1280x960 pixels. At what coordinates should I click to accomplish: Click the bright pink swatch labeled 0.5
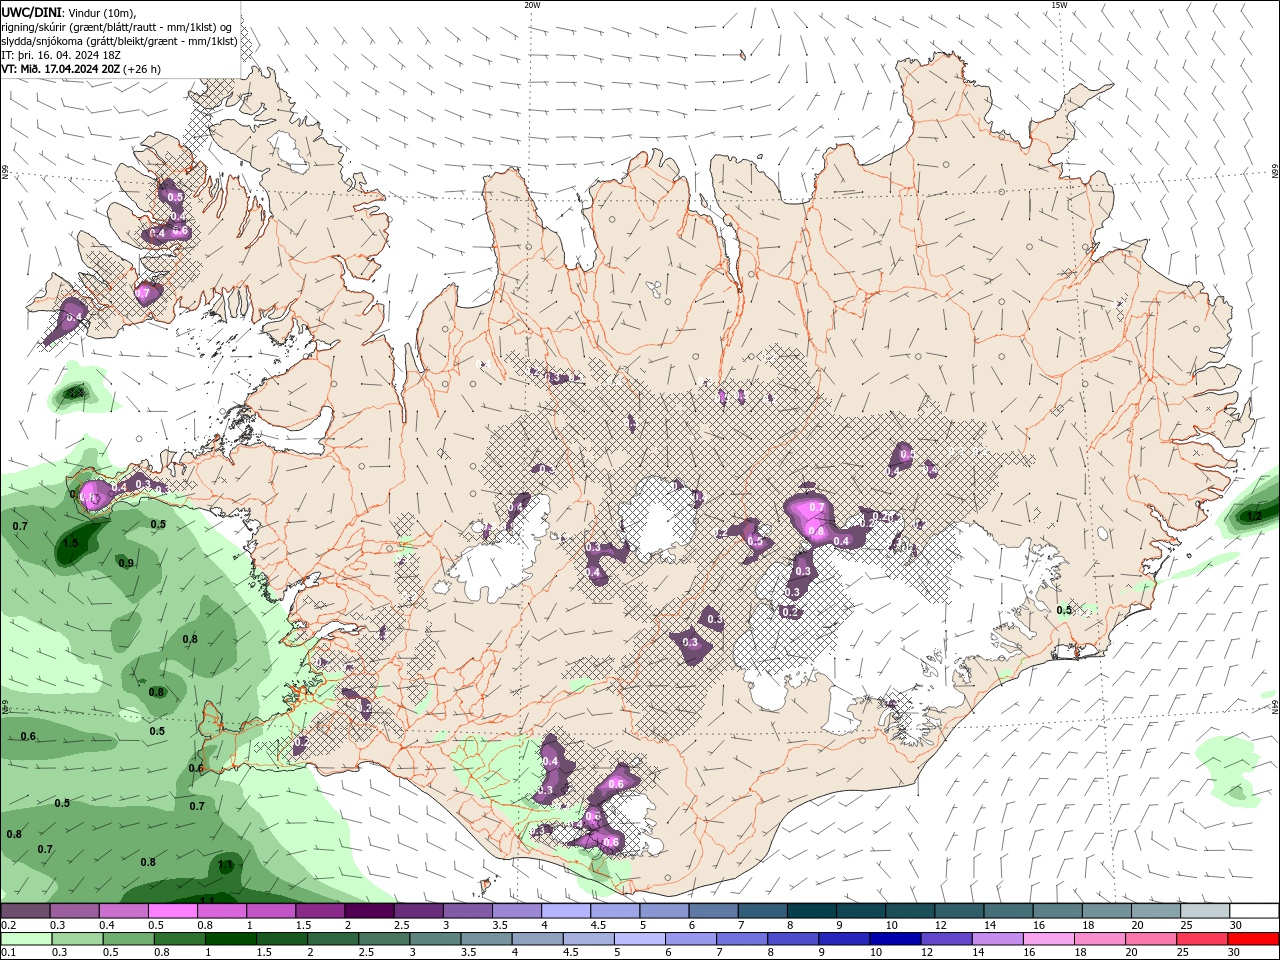coord(172,911)
